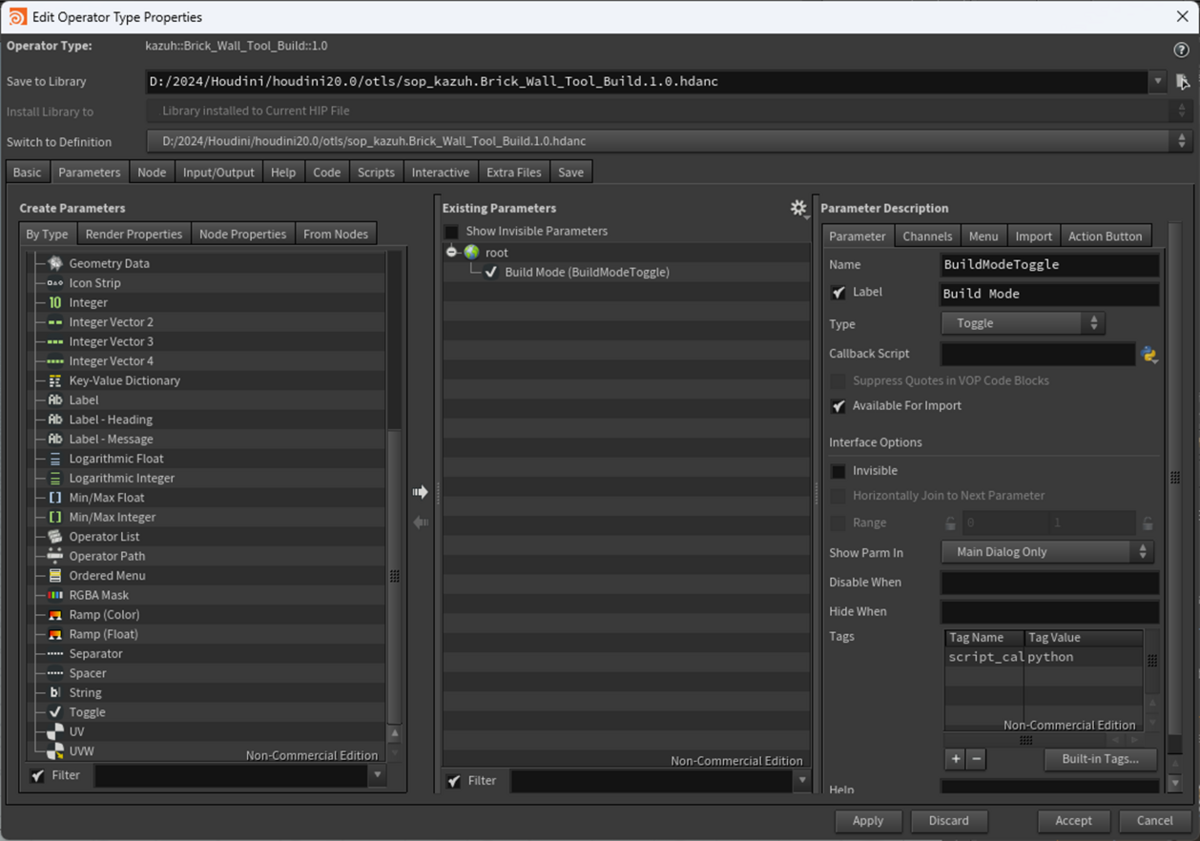Open the Switch to Definition dropdown

[x=669, y=142]
